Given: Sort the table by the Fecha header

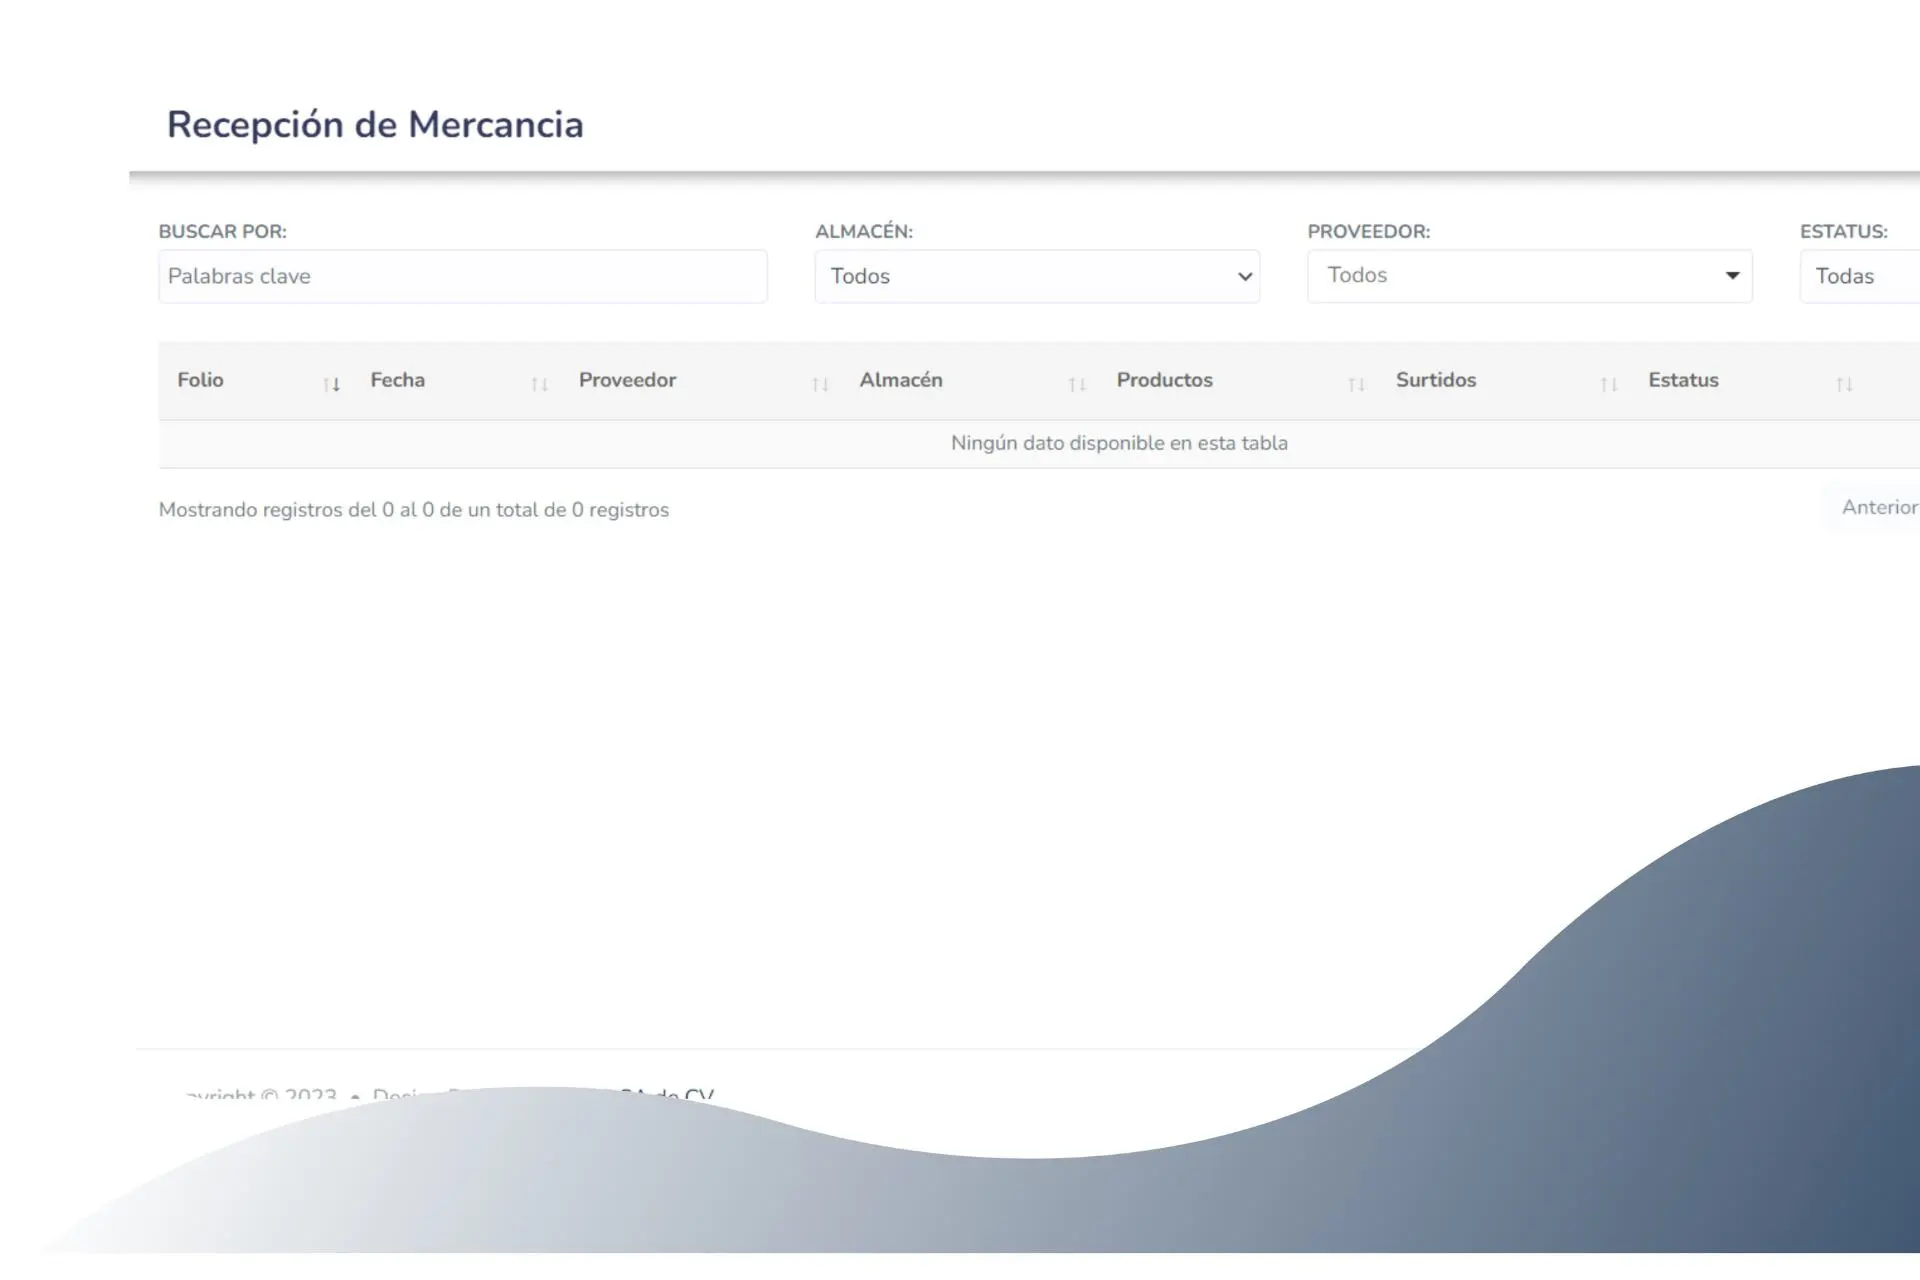Looking at the screenshot, I should point(398,380).
